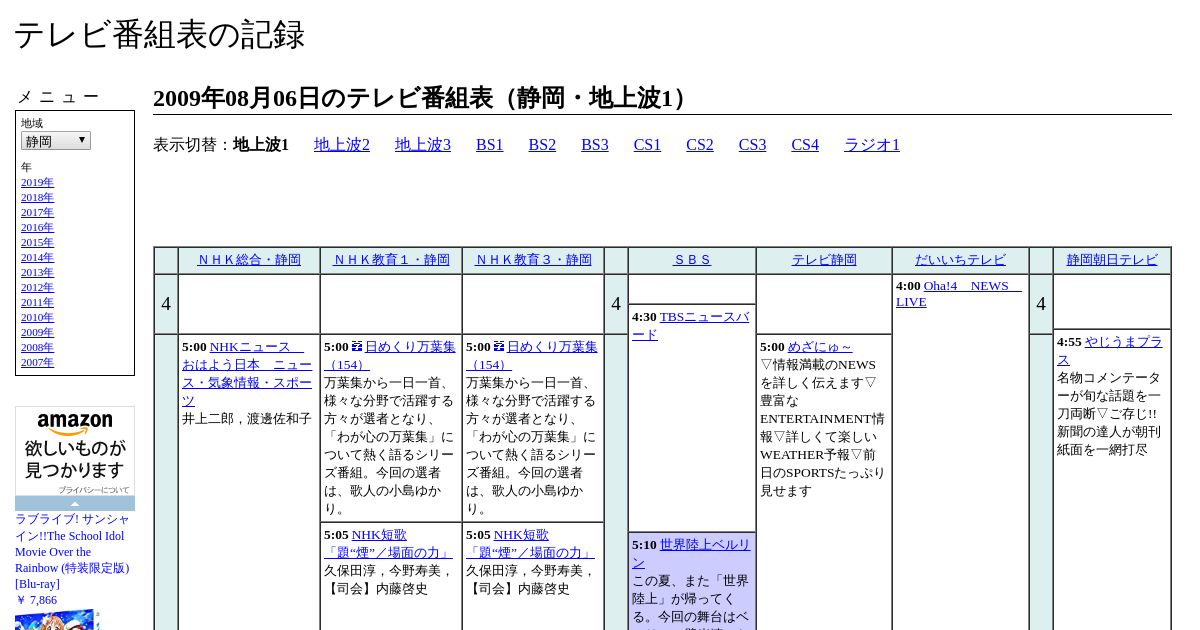1200x630 pixels.
Task: Open the 5:10 世界陸上ベルリン program
Action: point(691,554)
